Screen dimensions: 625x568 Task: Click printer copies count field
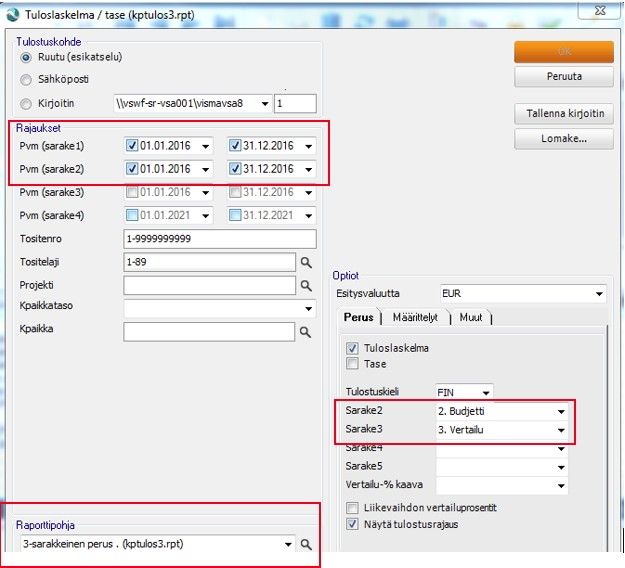pos(295,104)
